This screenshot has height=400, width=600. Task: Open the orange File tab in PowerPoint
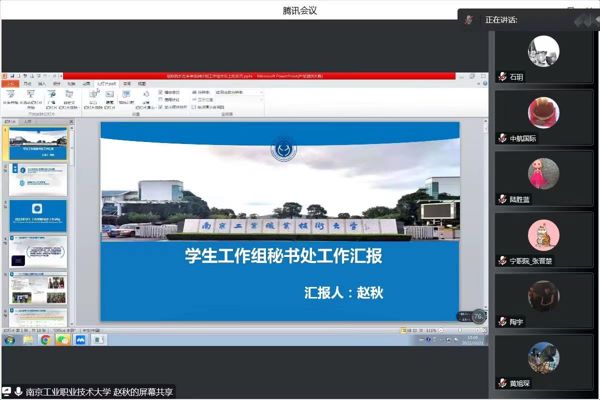pos(9,80)
